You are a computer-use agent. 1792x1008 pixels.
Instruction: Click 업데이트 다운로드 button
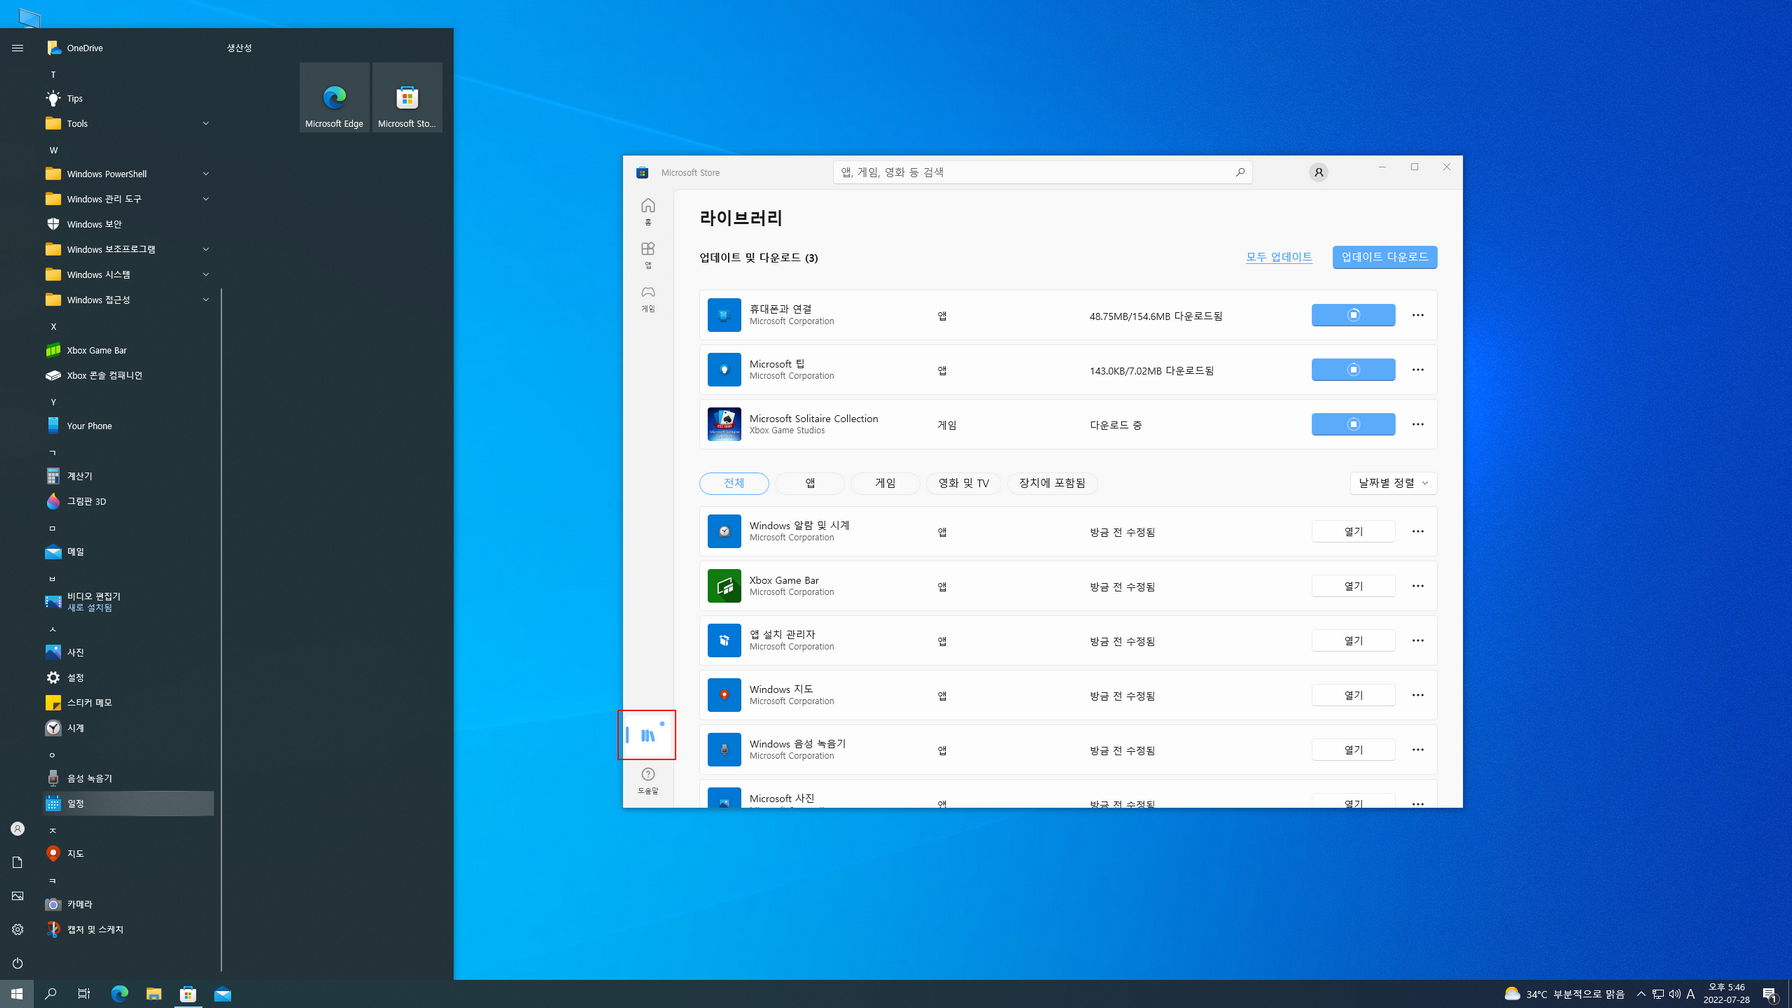point(1384,257)
